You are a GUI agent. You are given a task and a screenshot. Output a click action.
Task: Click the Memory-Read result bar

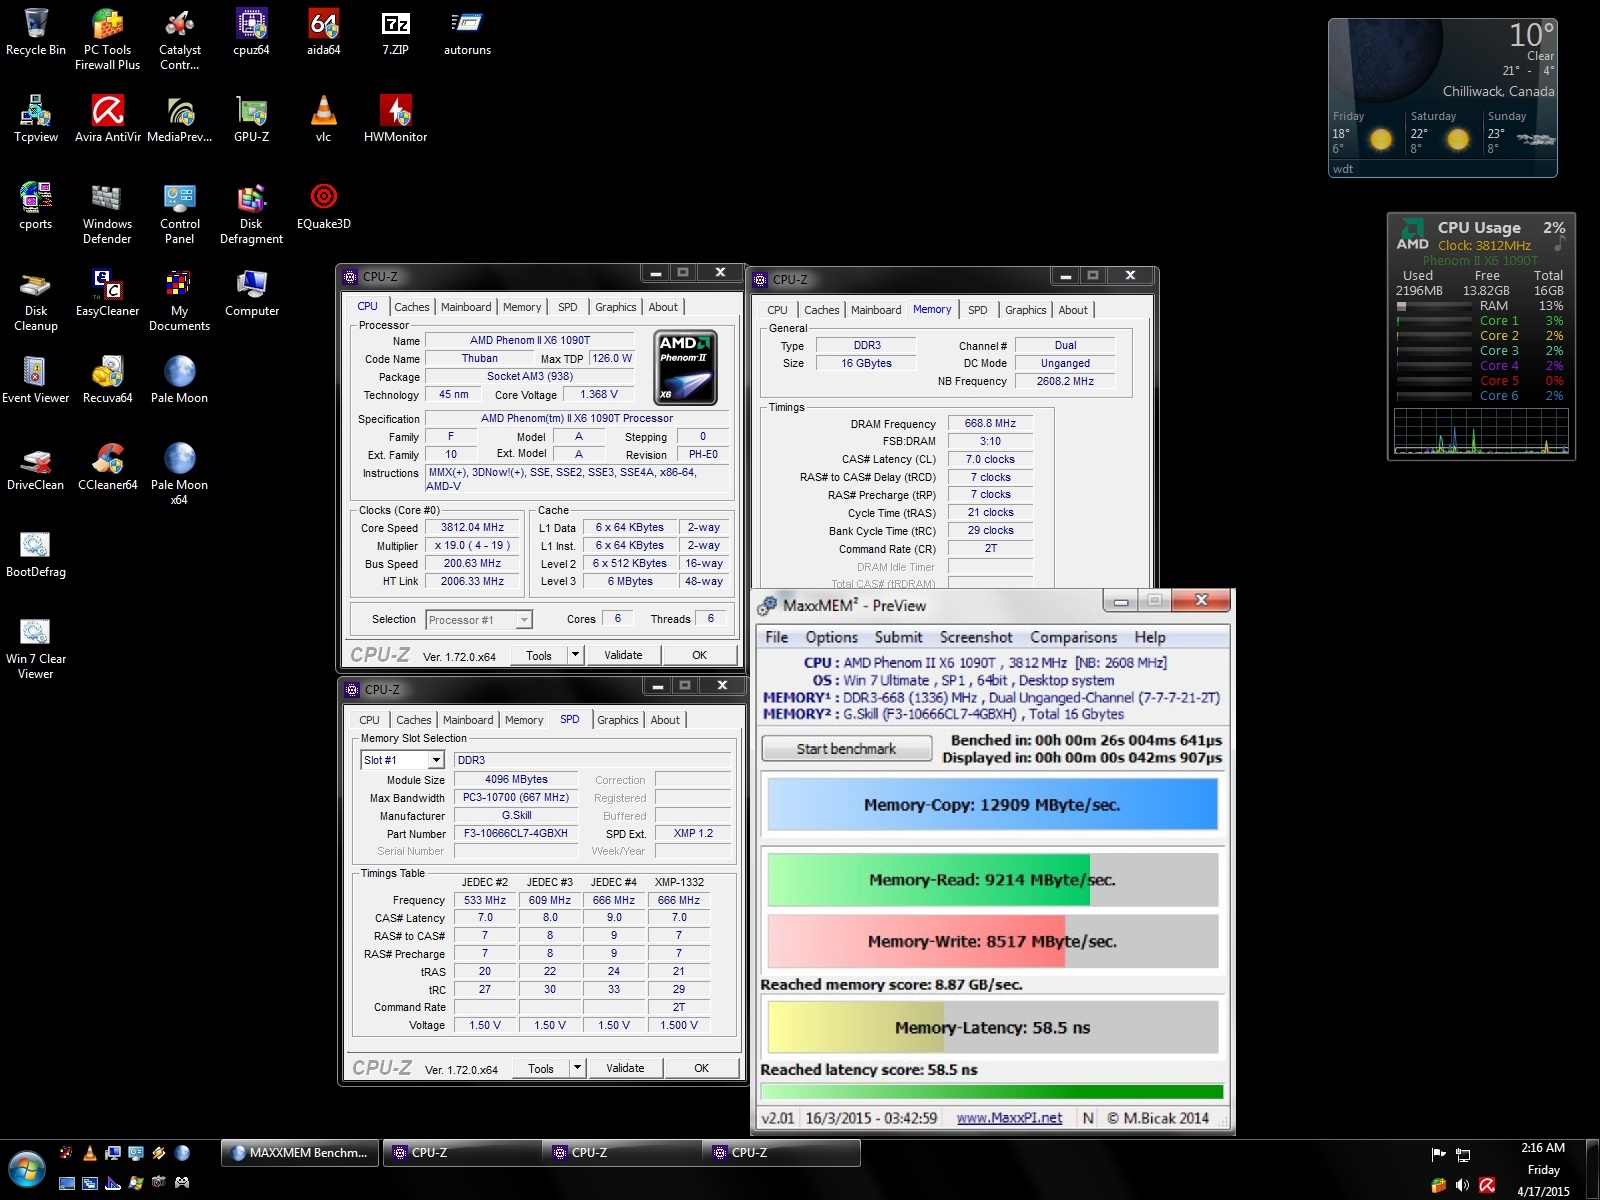pos(992,880)
